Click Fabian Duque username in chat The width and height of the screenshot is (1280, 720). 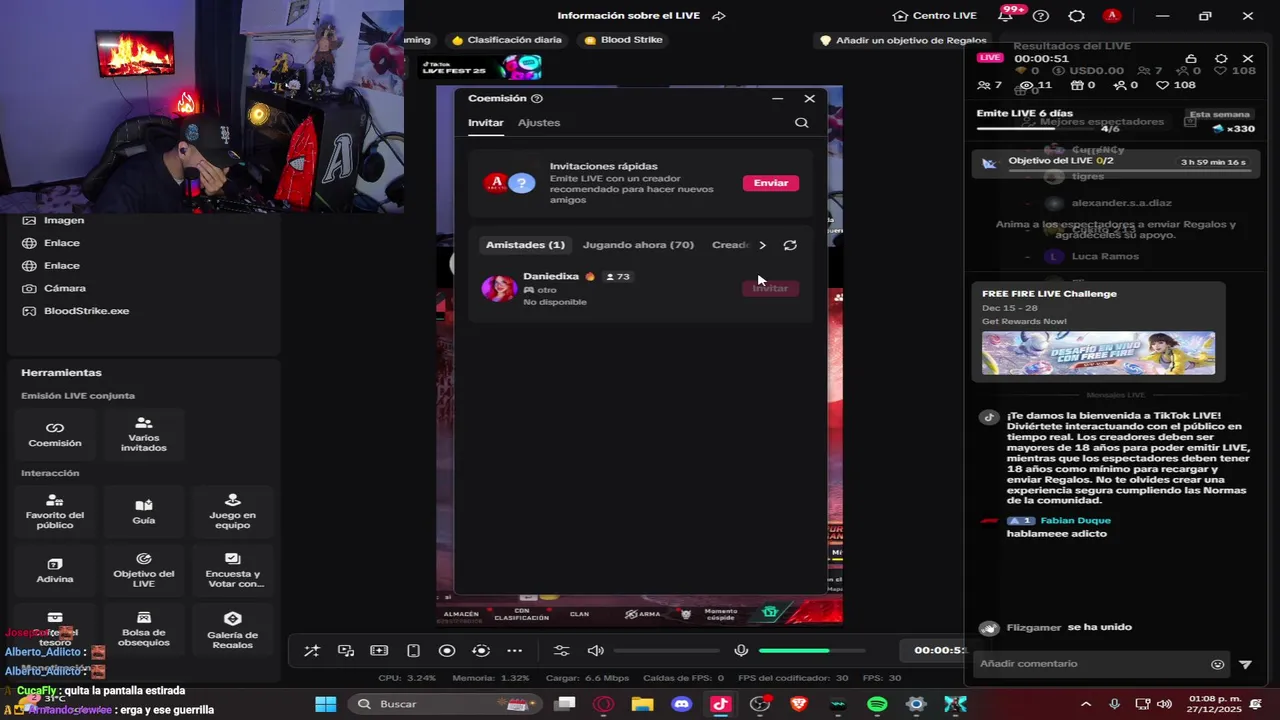(1075, 521)
